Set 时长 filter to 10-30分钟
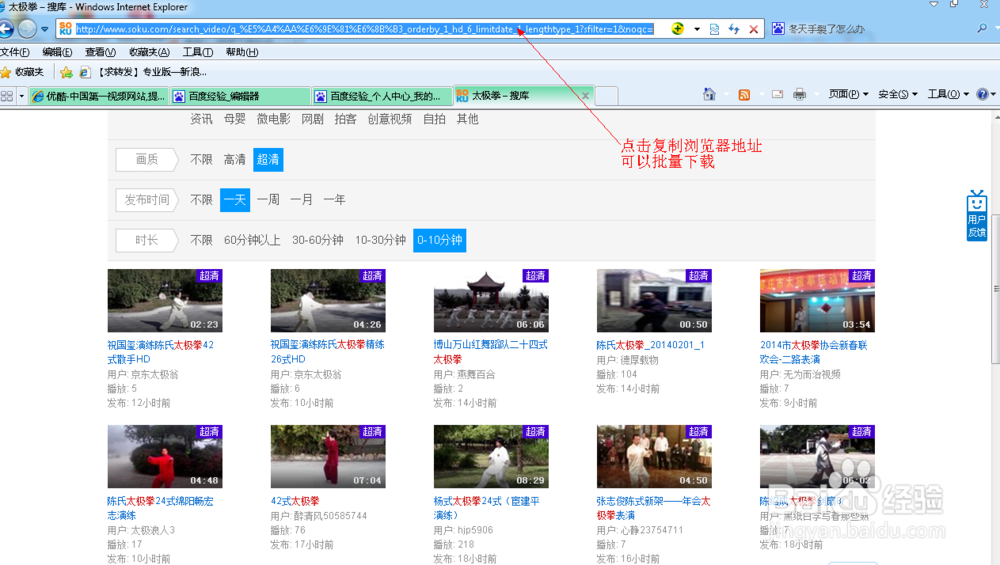 (380, 240)
